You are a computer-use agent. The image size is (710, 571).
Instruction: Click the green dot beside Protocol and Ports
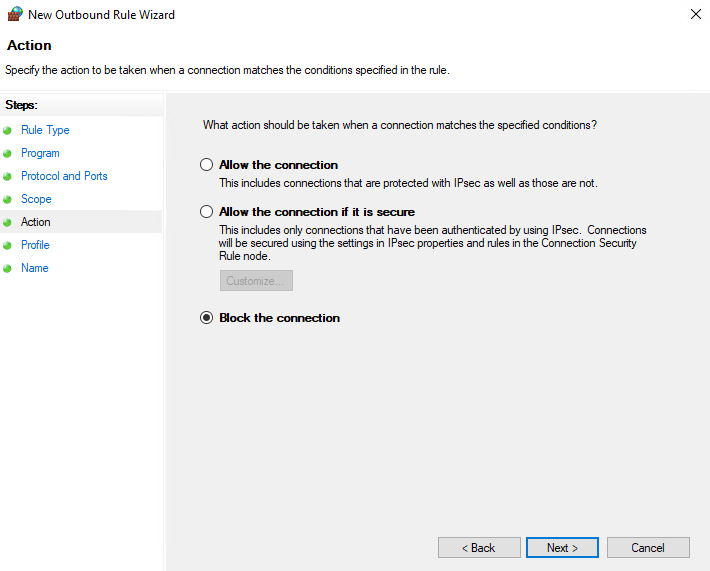8,177
